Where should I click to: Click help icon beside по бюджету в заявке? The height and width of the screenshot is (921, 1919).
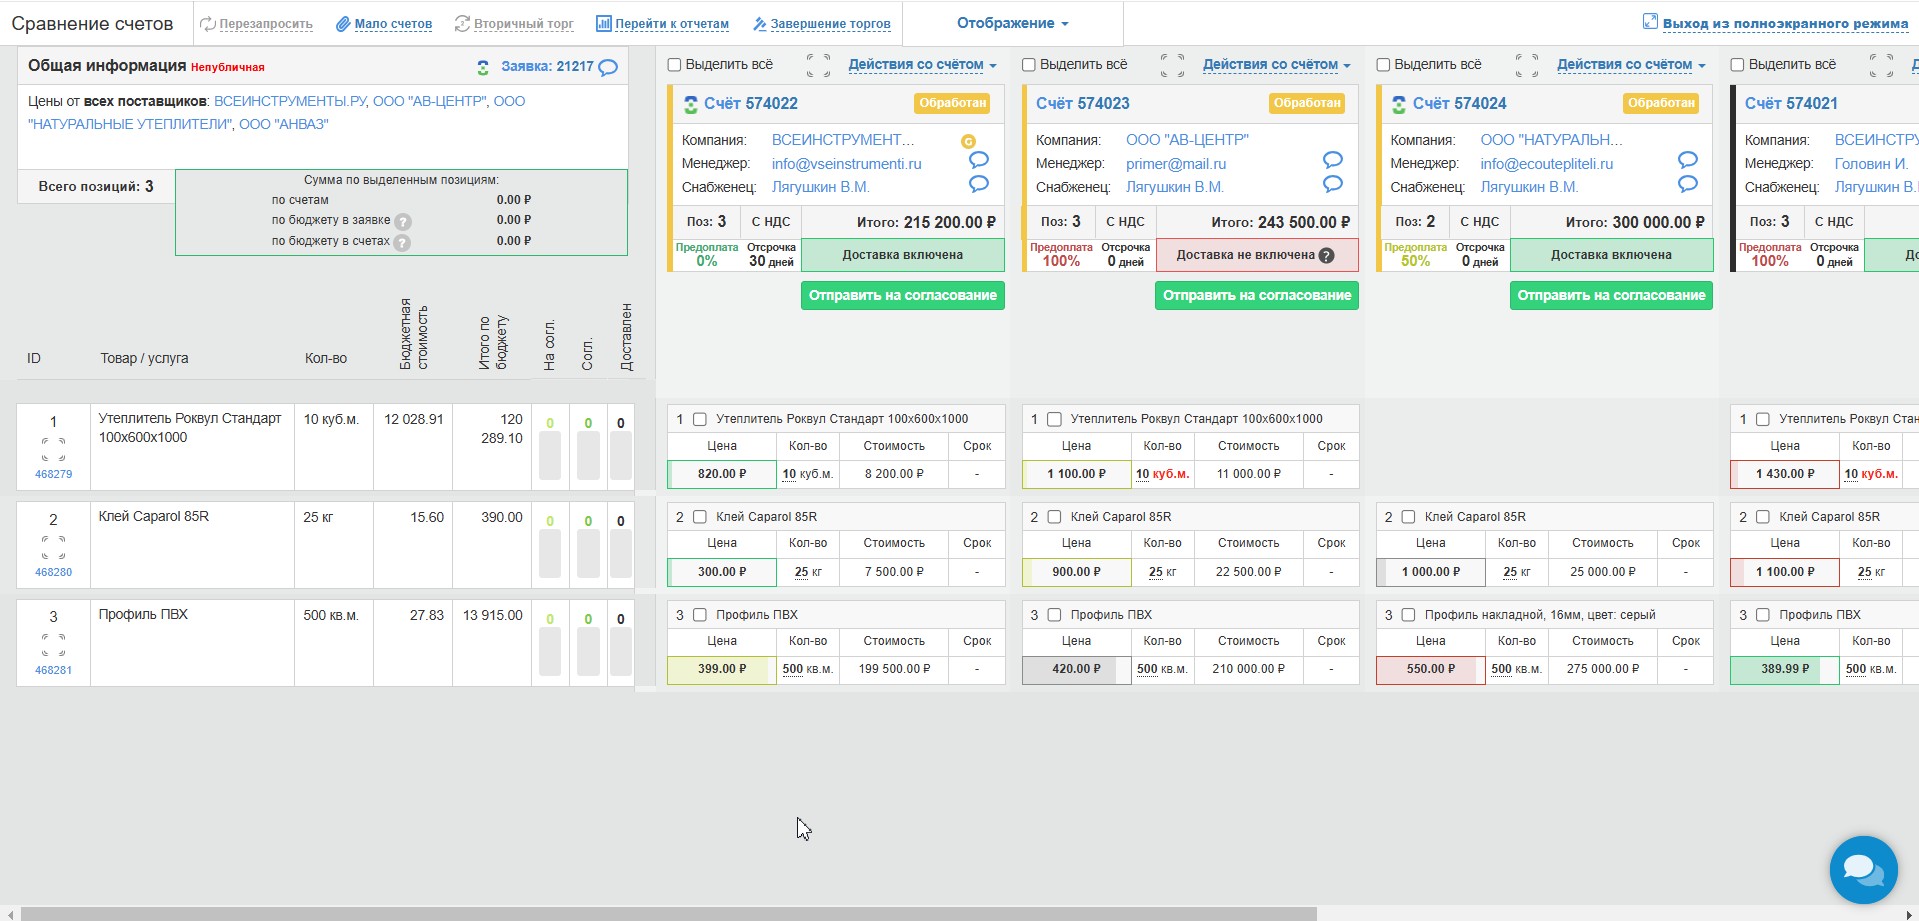(402, 222)
